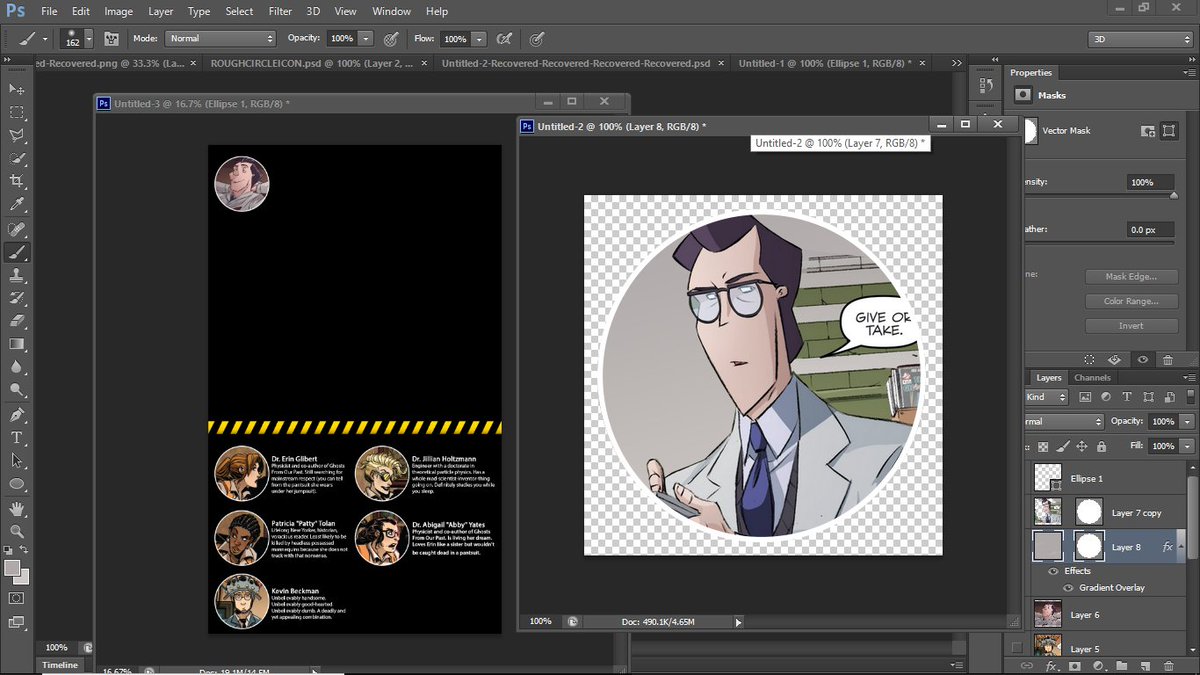This screenshot has width=1200, height=675.
Task: Toggle pressure for opacity button
Action: (391, 38)
